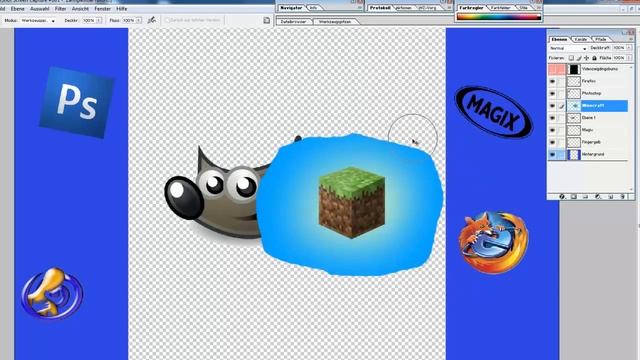
Task: Click the Fluss 100% value field
Action: pyautogui.click(x=129, y=20)
